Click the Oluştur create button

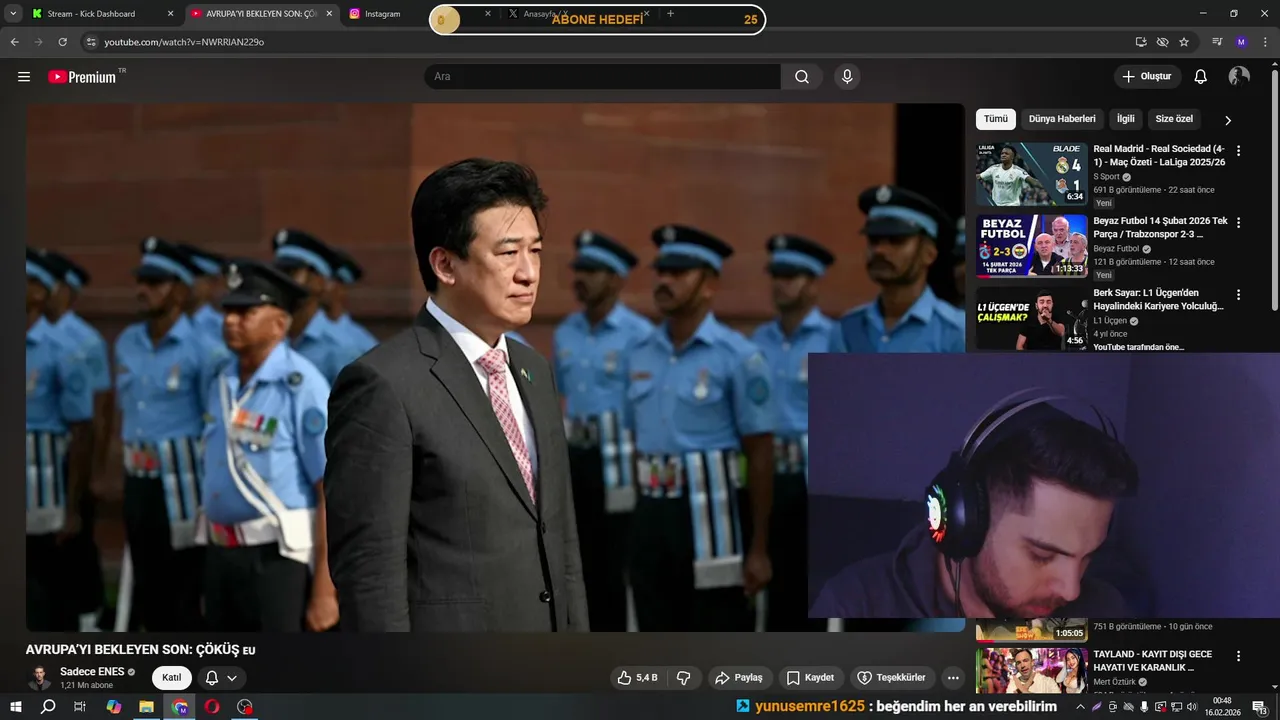coord(1147,77)
